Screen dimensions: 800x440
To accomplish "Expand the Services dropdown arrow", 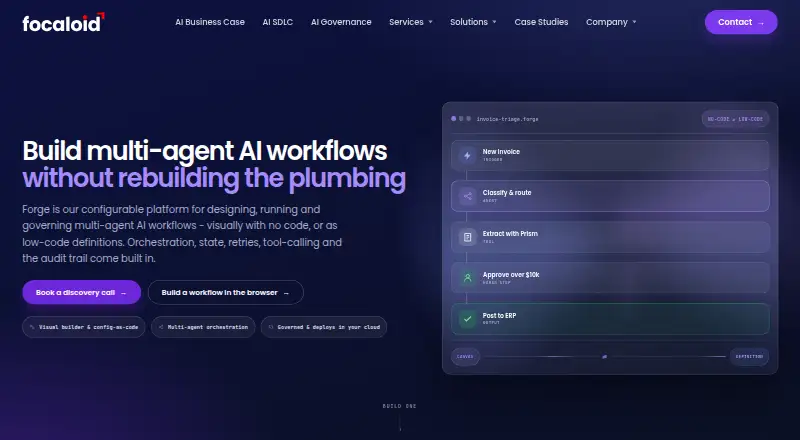I will tap(431, 22).
